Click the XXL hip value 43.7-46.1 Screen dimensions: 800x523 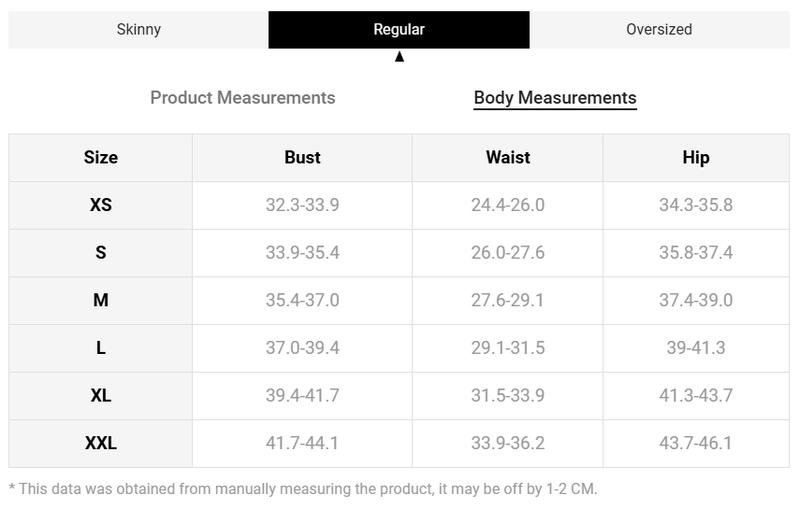[x=696, y=443]
